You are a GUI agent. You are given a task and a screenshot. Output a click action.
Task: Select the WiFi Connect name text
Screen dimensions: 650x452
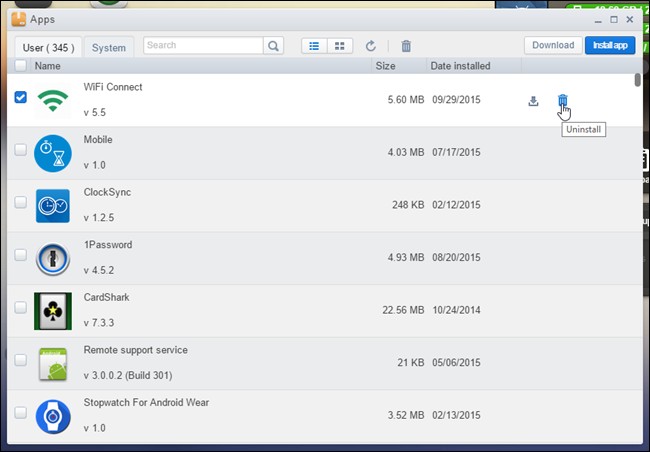(113, 87)
